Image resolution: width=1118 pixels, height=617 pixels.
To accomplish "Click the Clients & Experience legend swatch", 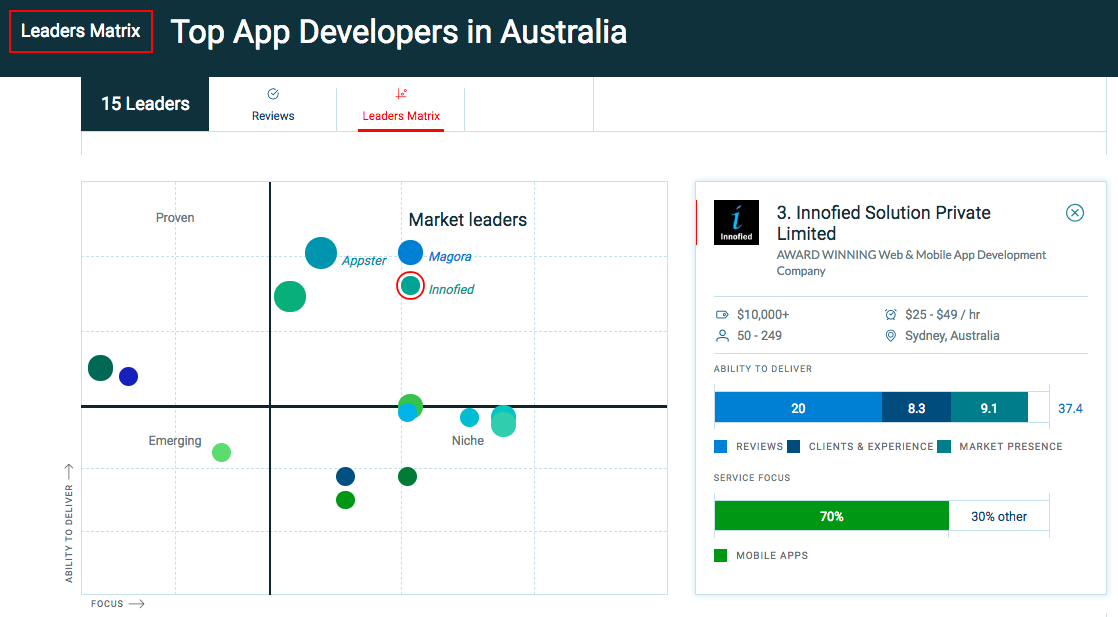I will pos(794,447).
